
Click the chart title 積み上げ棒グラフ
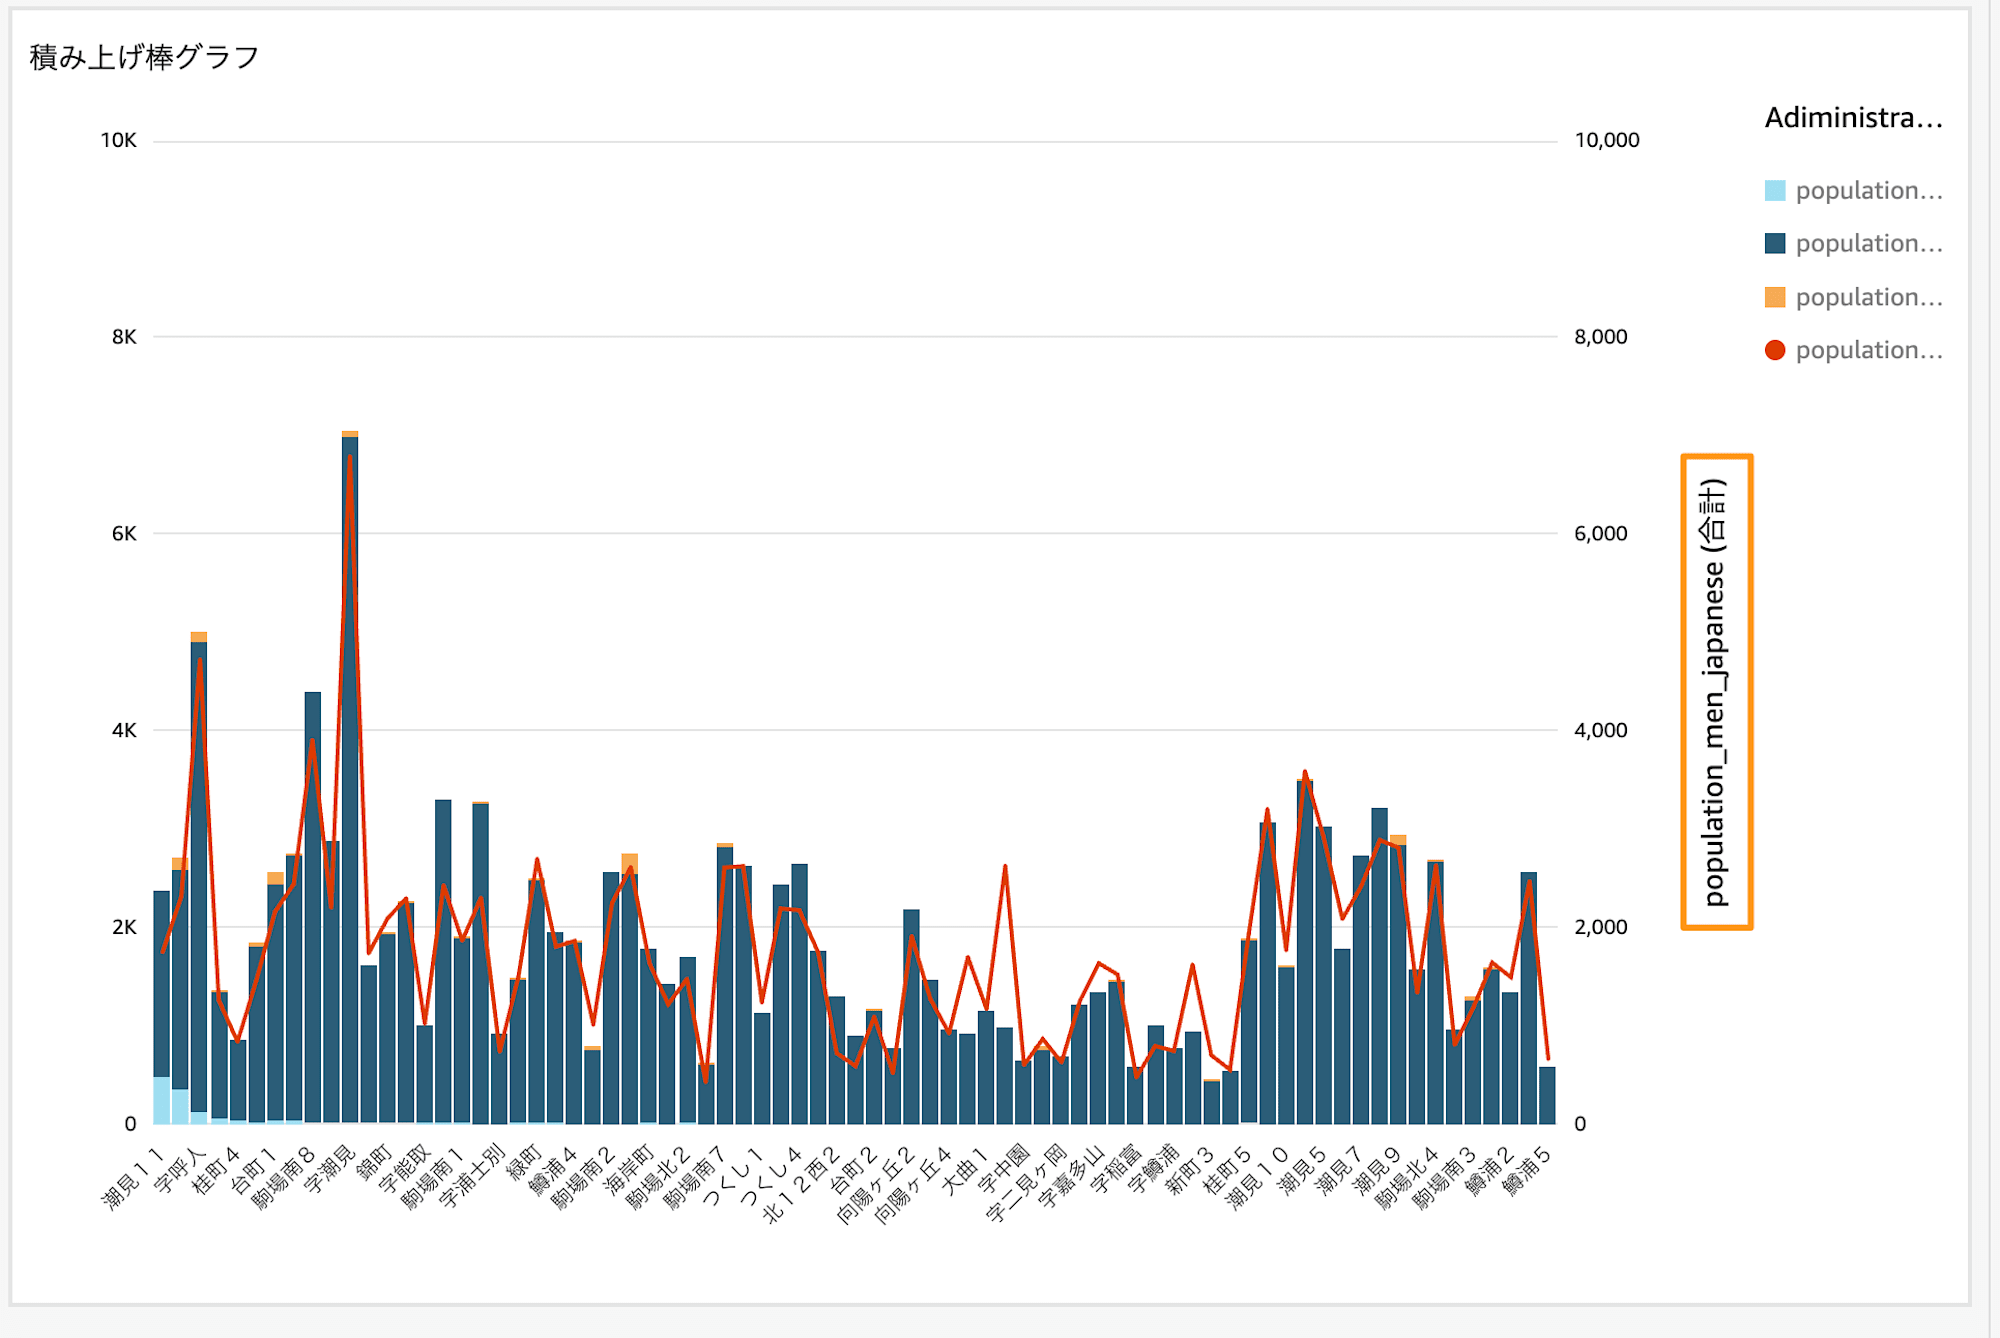tap(145, 57)
